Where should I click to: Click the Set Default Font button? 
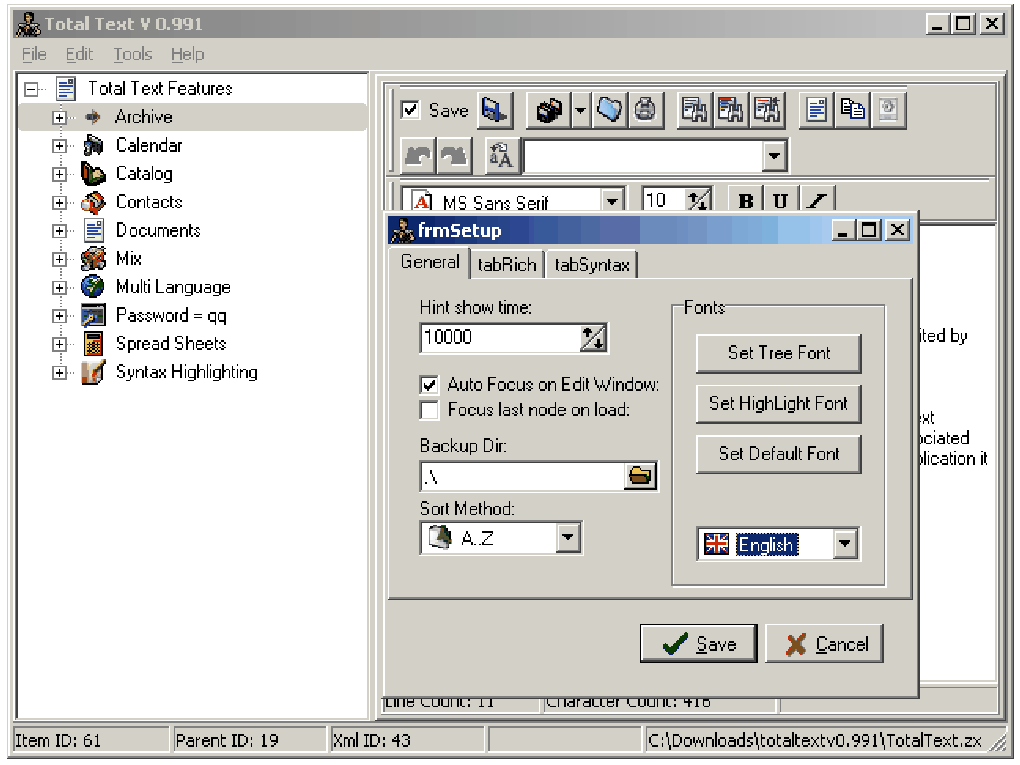(779, 454)
